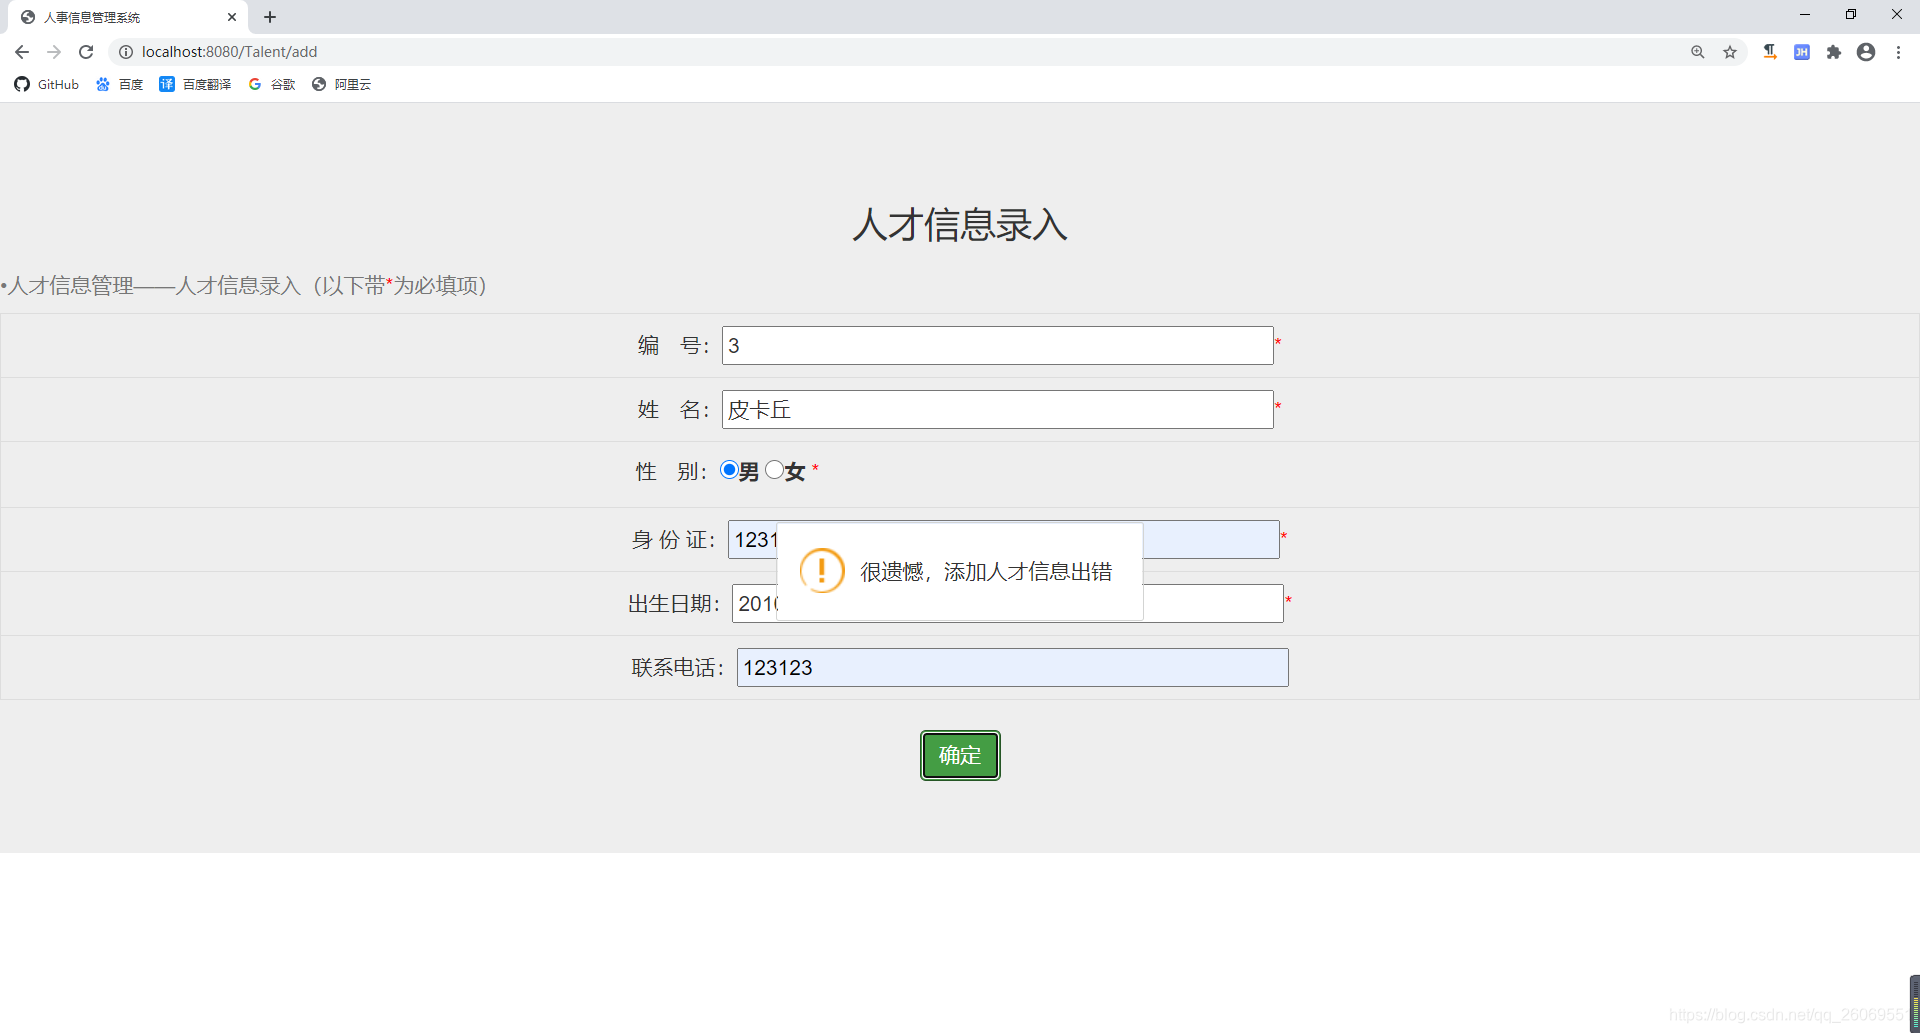
Task: View site information icon in address bar
Action: 126,52
